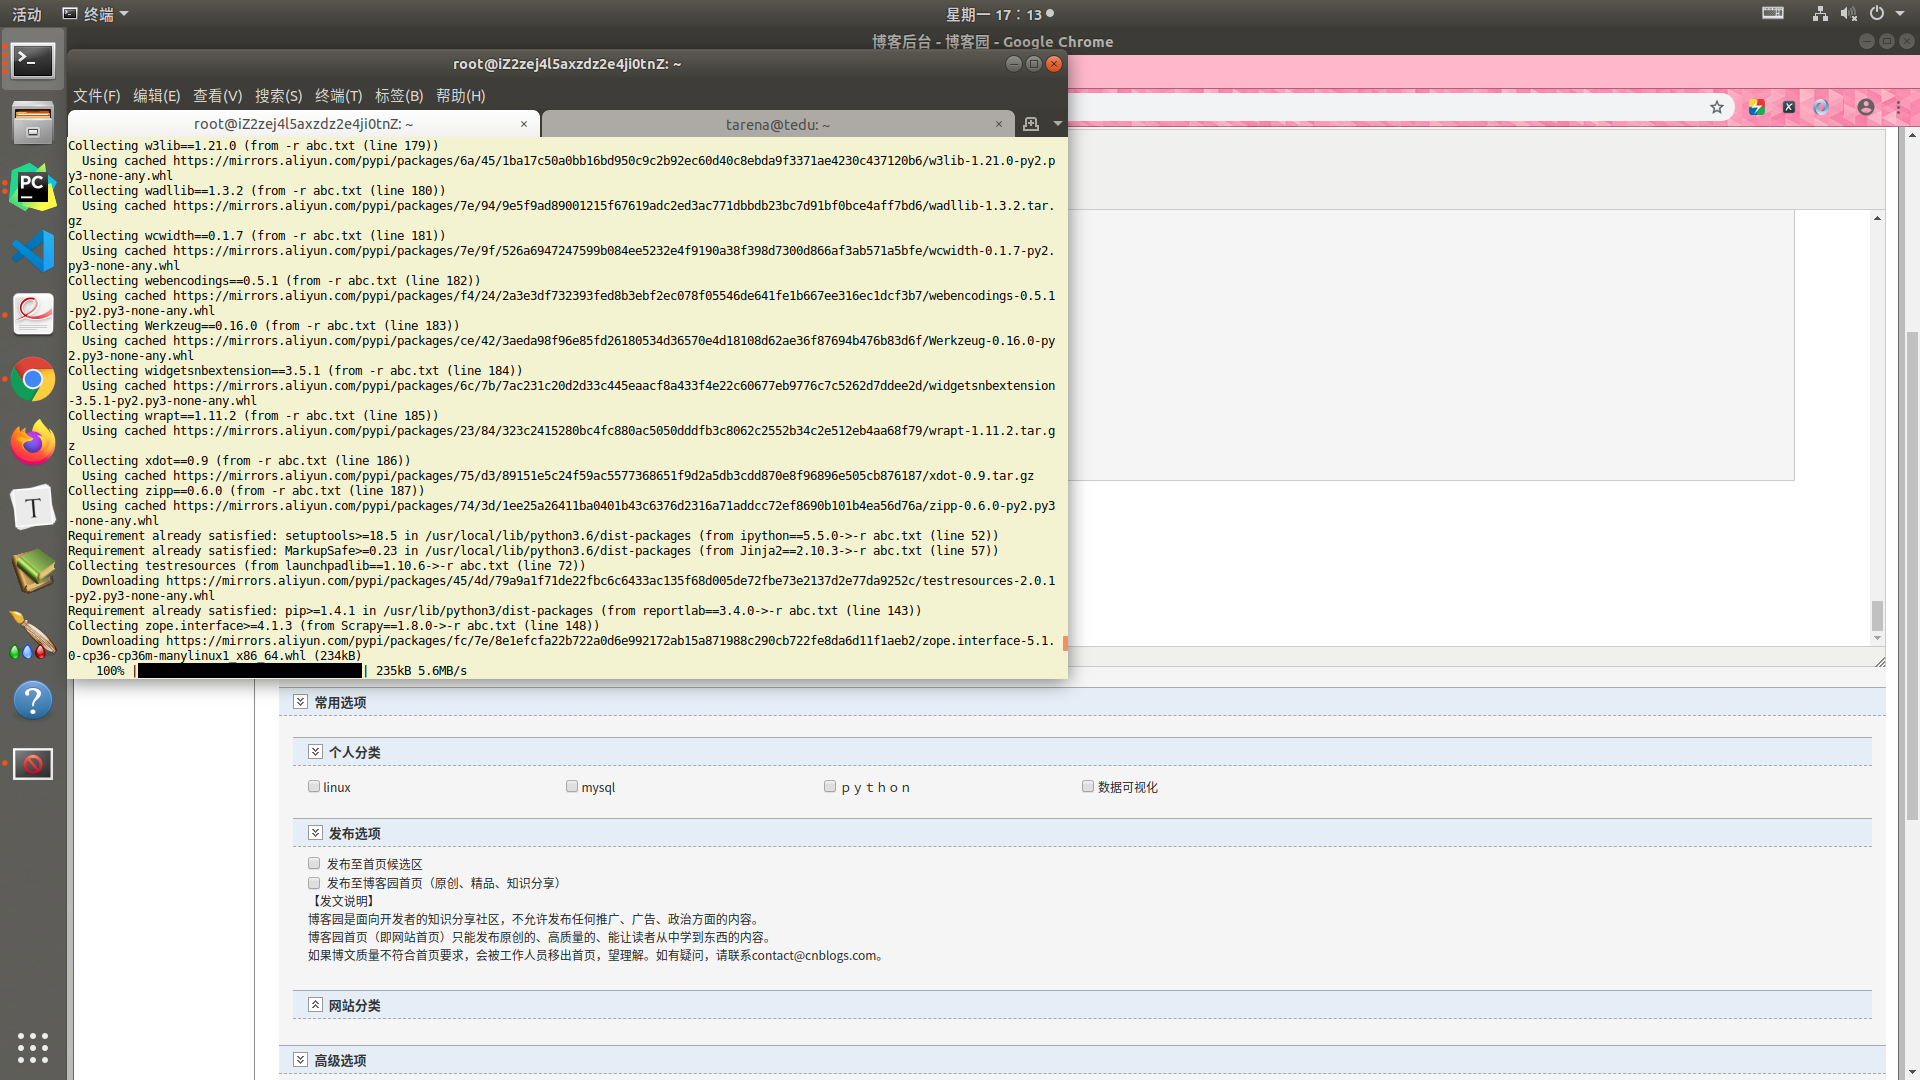Open the 搜索(S) terminal menu
This screenshot has height=1080, width=1920.
(279, 96)
